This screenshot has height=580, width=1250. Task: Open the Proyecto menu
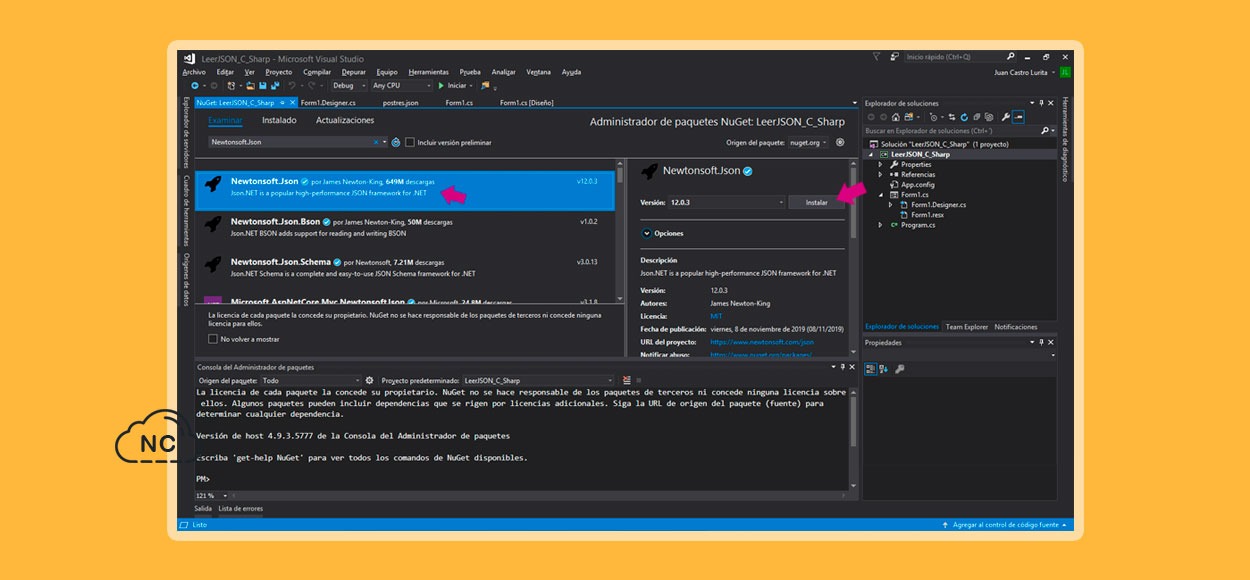[279, 72]
